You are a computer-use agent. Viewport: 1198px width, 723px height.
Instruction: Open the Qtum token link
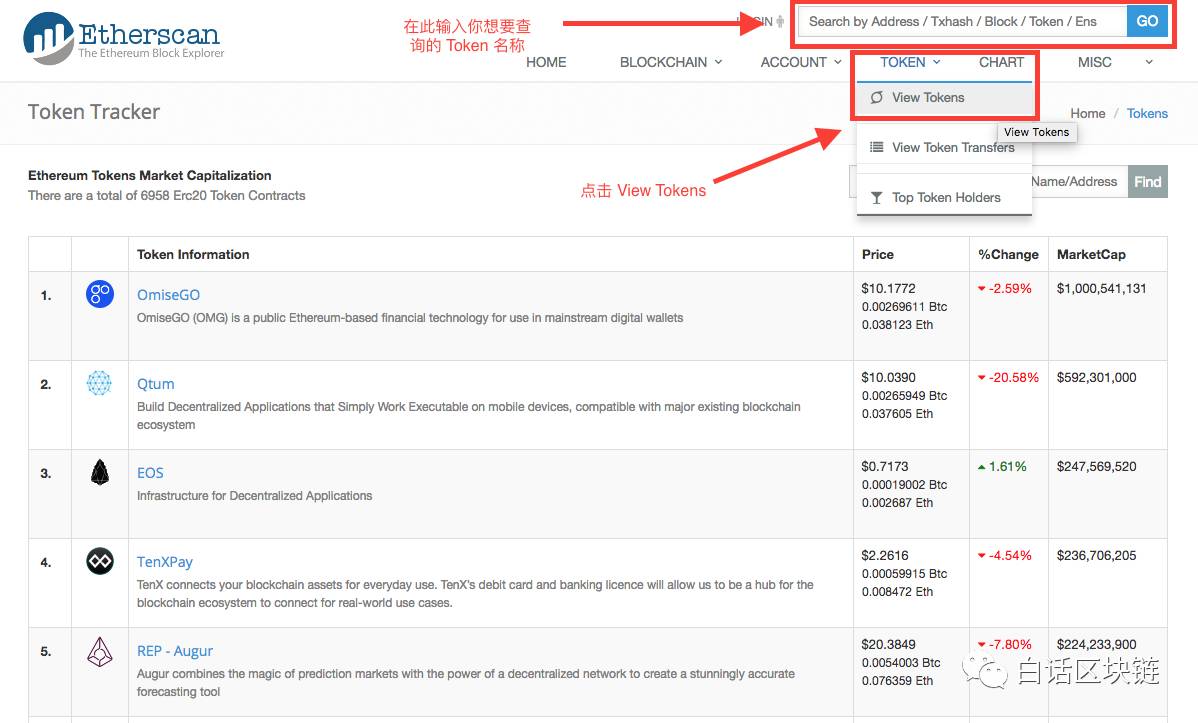tap(156, 384)
